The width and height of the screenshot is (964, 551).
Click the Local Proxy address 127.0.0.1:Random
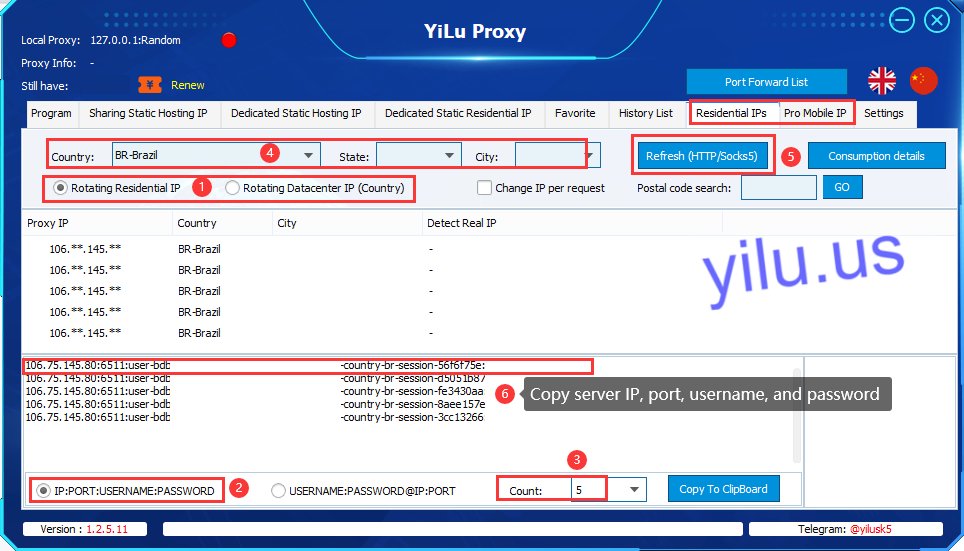[135, 40]
